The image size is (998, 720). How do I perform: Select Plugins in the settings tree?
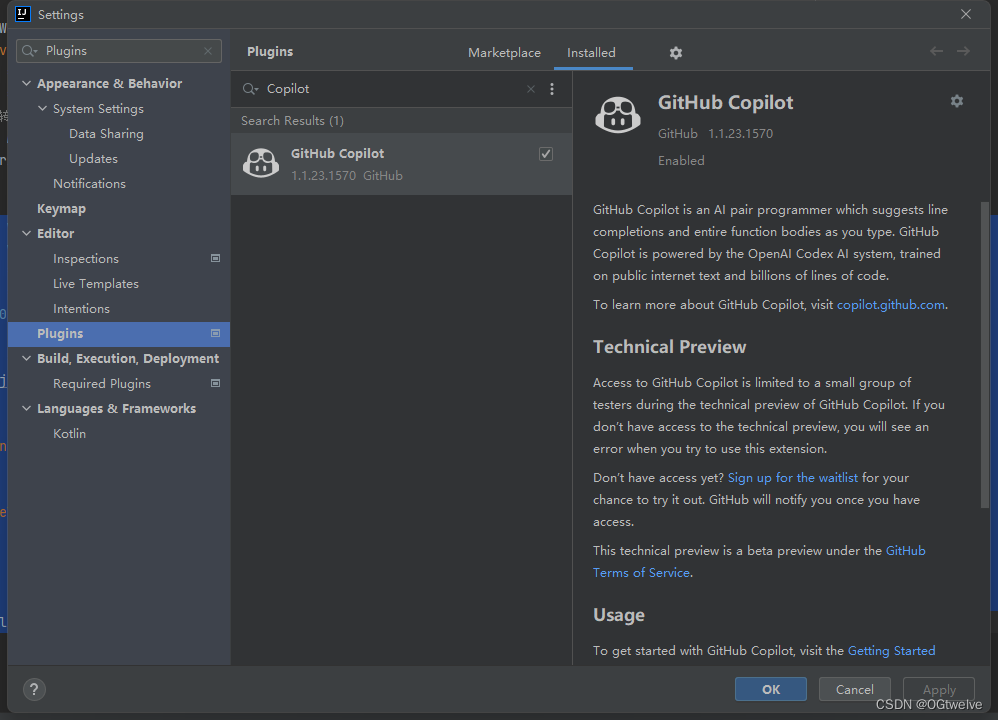point(119,334)
